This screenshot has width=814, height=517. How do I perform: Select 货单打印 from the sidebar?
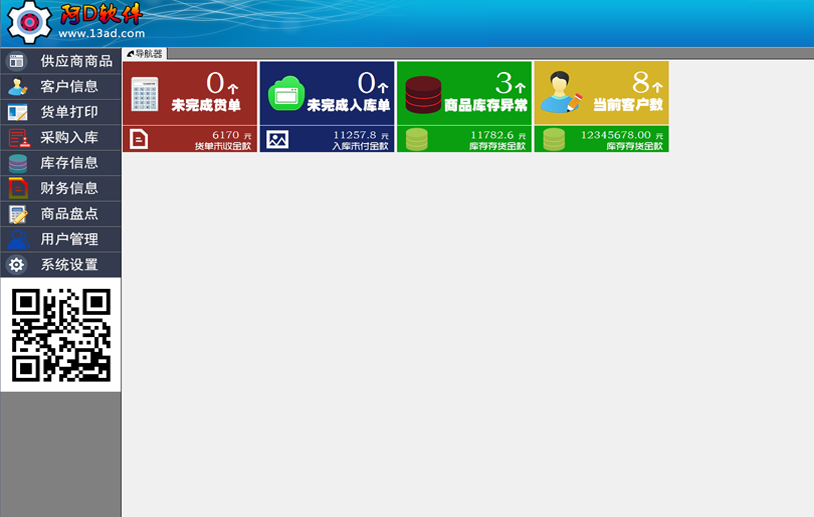tap(61, 112)
